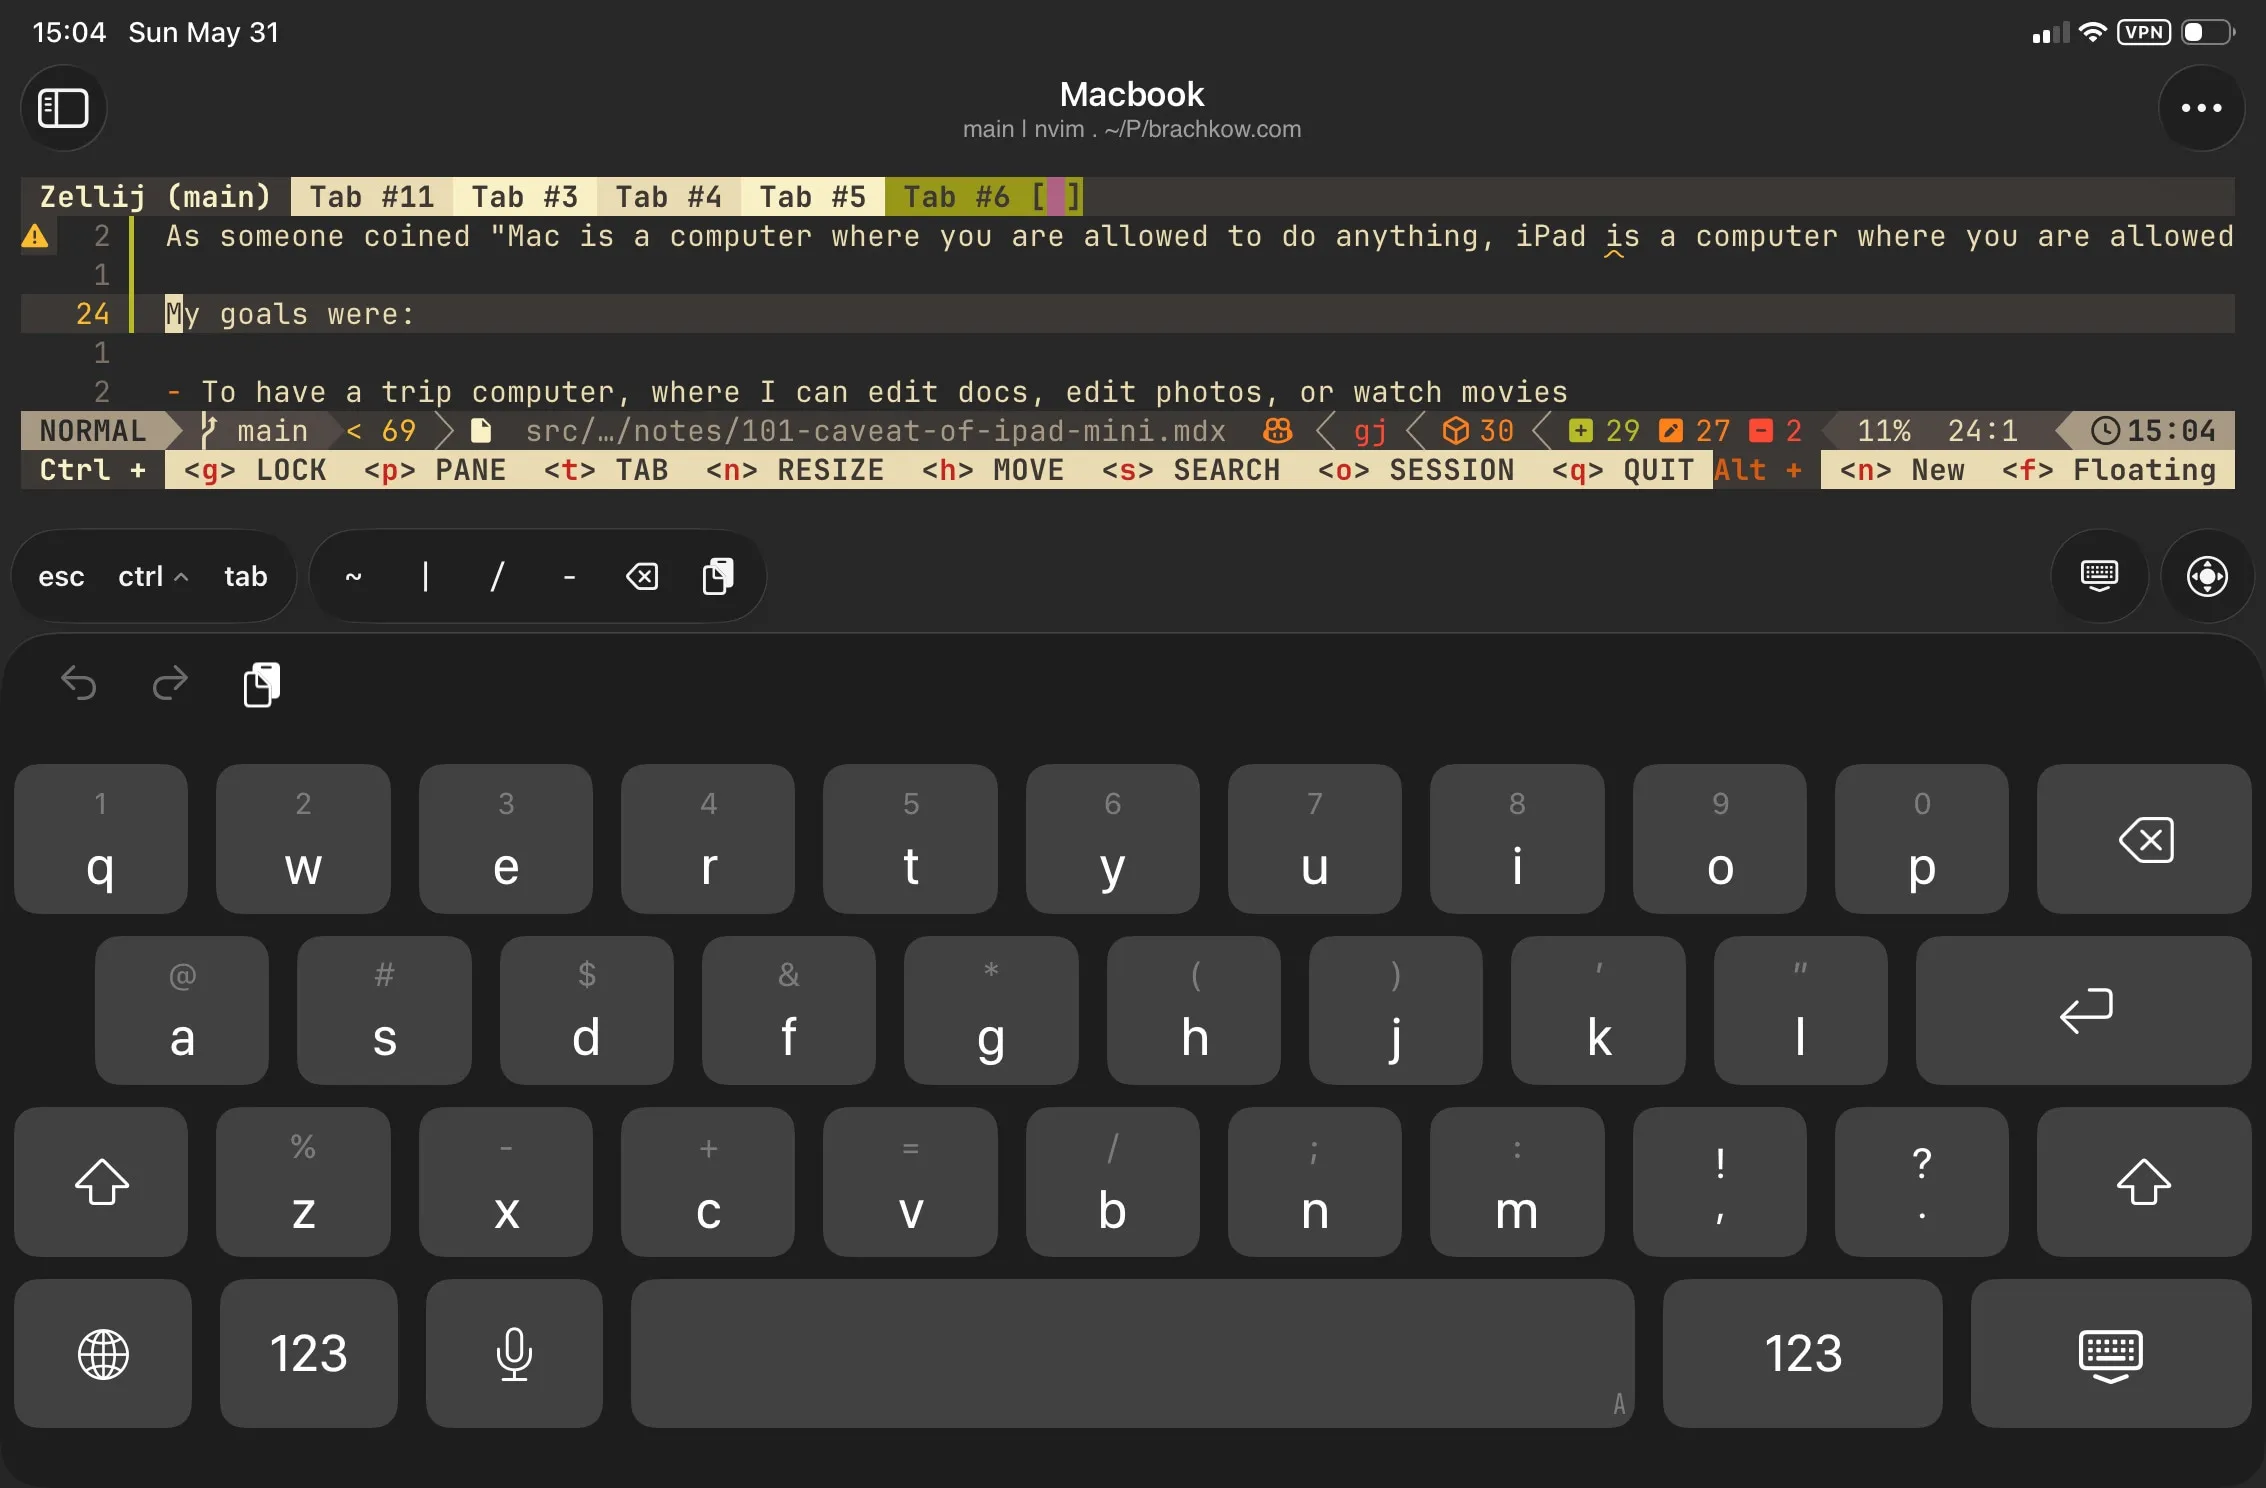Tap the keyboard toolbar clipboard icon
2266x1488 pixels.
tap(261, 685)
